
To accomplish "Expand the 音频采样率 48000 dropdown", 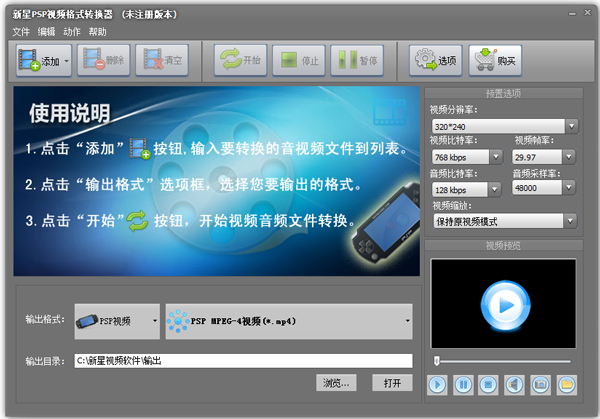I will tap(569, 187).
